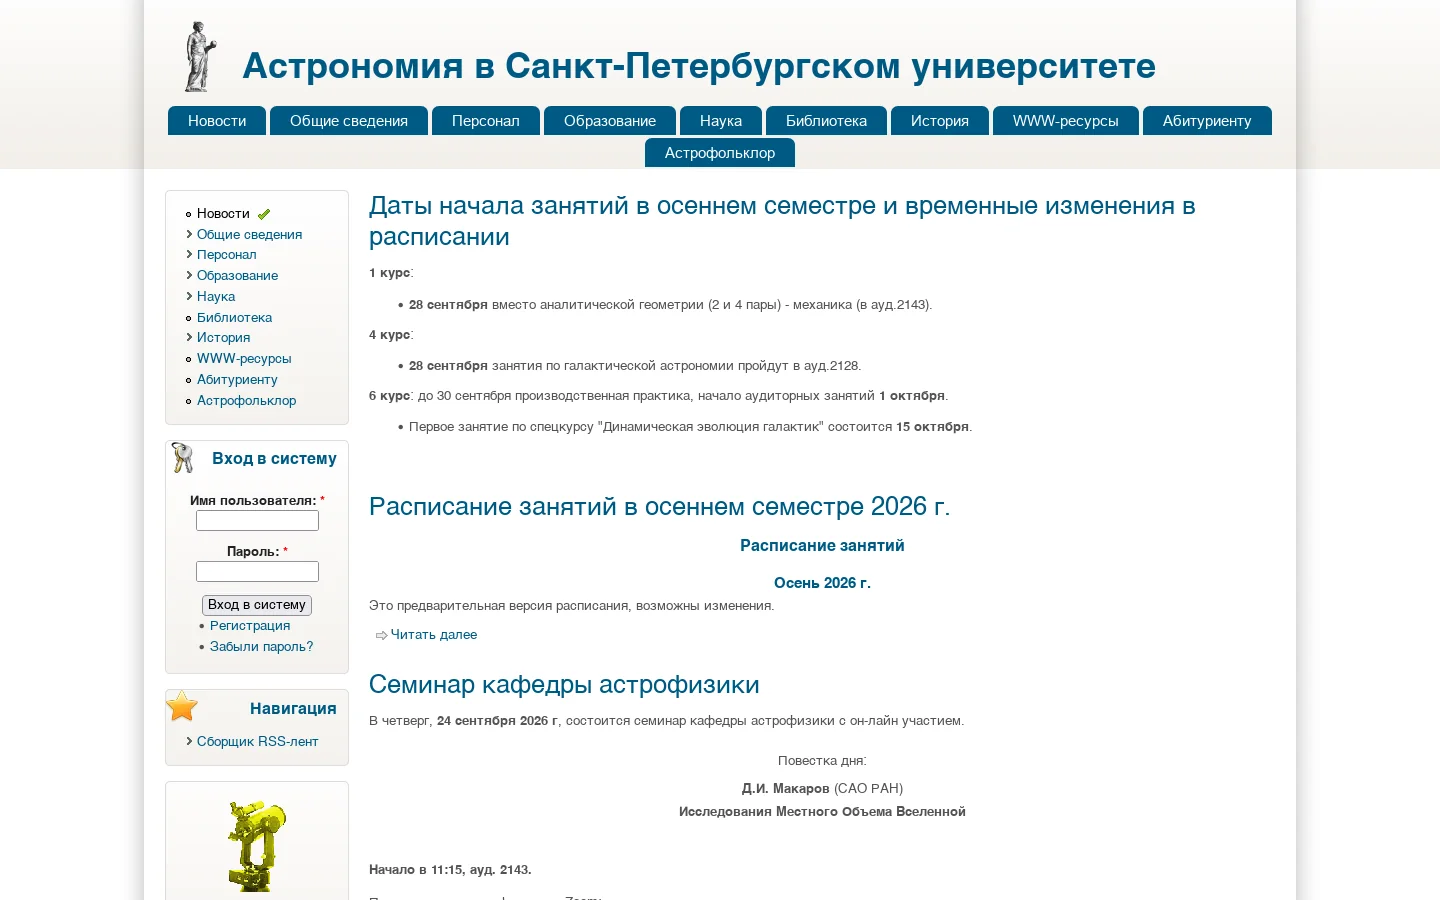The image size is (1440, 900).
Task: Open the Наука top tab
Action: pos(721,120)
